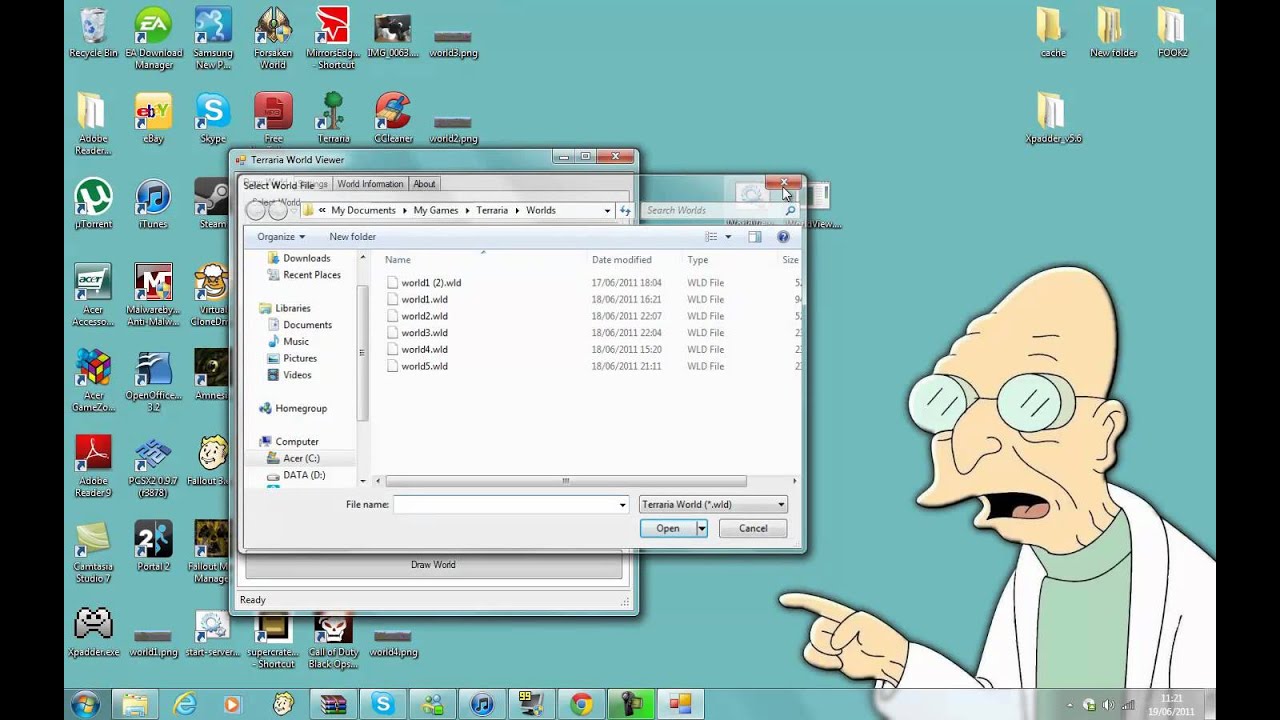Click the Open button split arrow
This screenshot has height=720, width=1280.
pos(701,528)
